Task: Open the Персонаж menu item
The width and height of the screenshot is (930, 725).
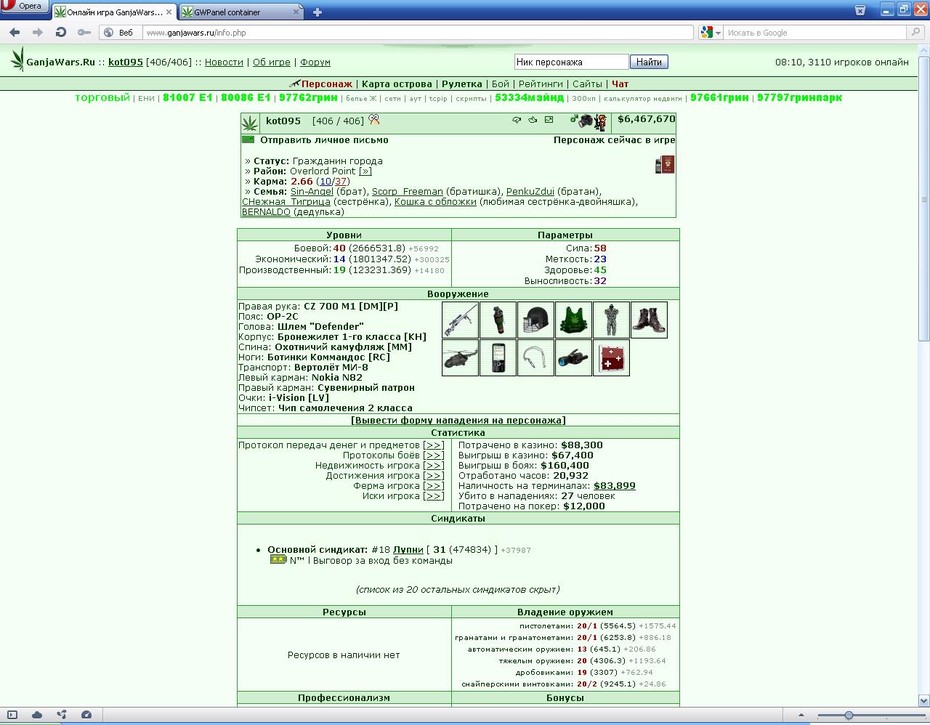Action: click(327, 84)
